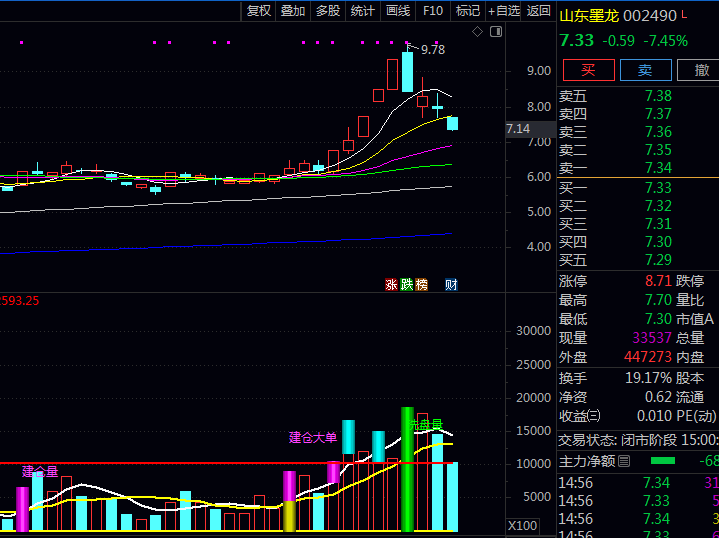Click the 标记 mark button
The height and width of the screenshot is (538, 719).
pyautogui.click(x=468, y=11)
